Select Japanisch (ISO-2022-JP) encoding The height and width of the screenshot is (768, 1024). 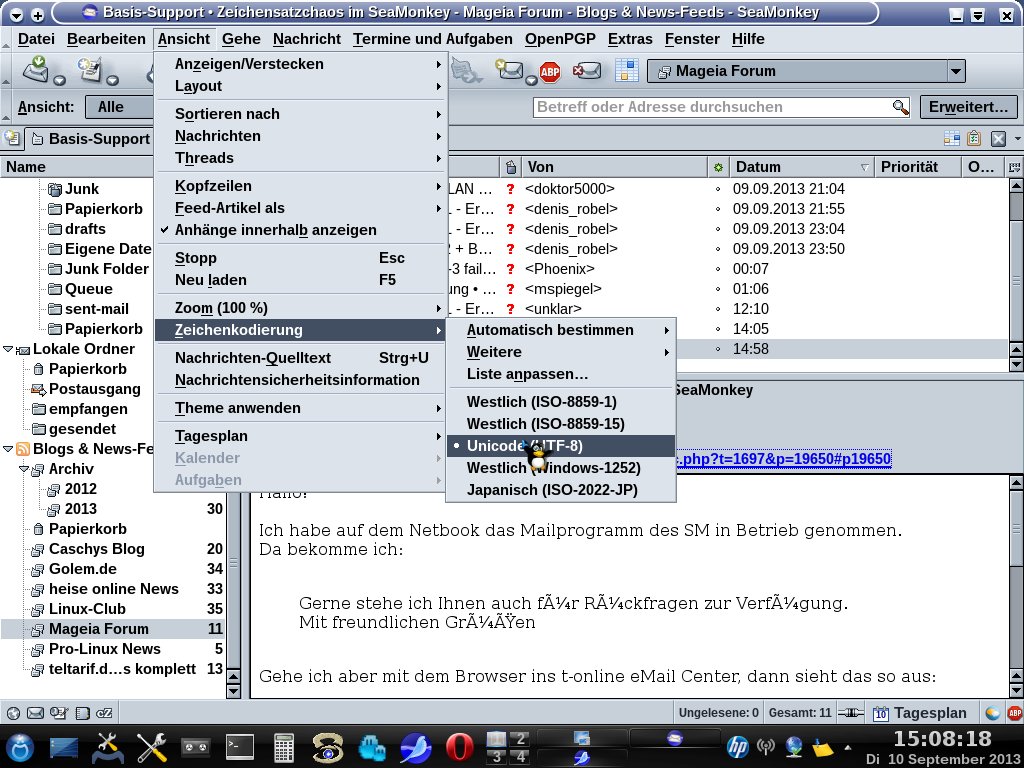[560, 490]
